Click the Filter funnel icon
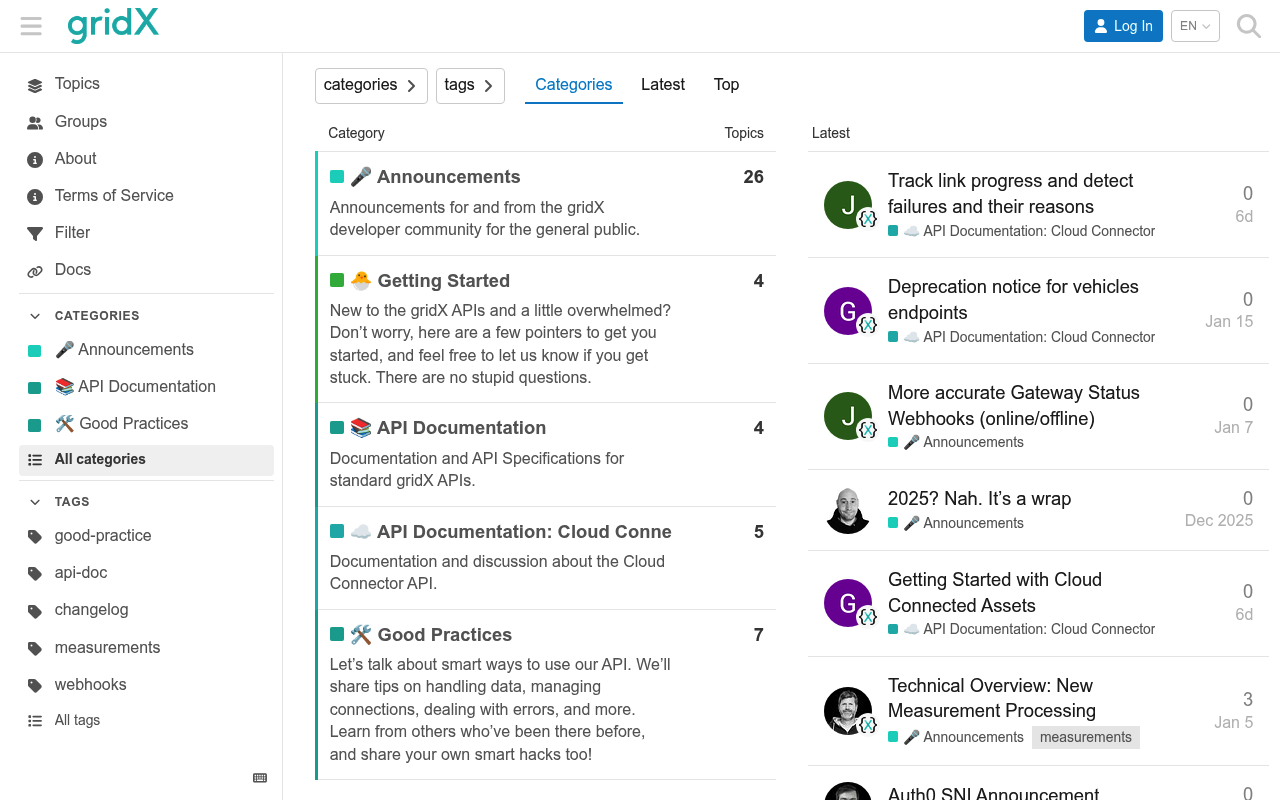This screenshot has height=800, width=1280. coord(35,233)
